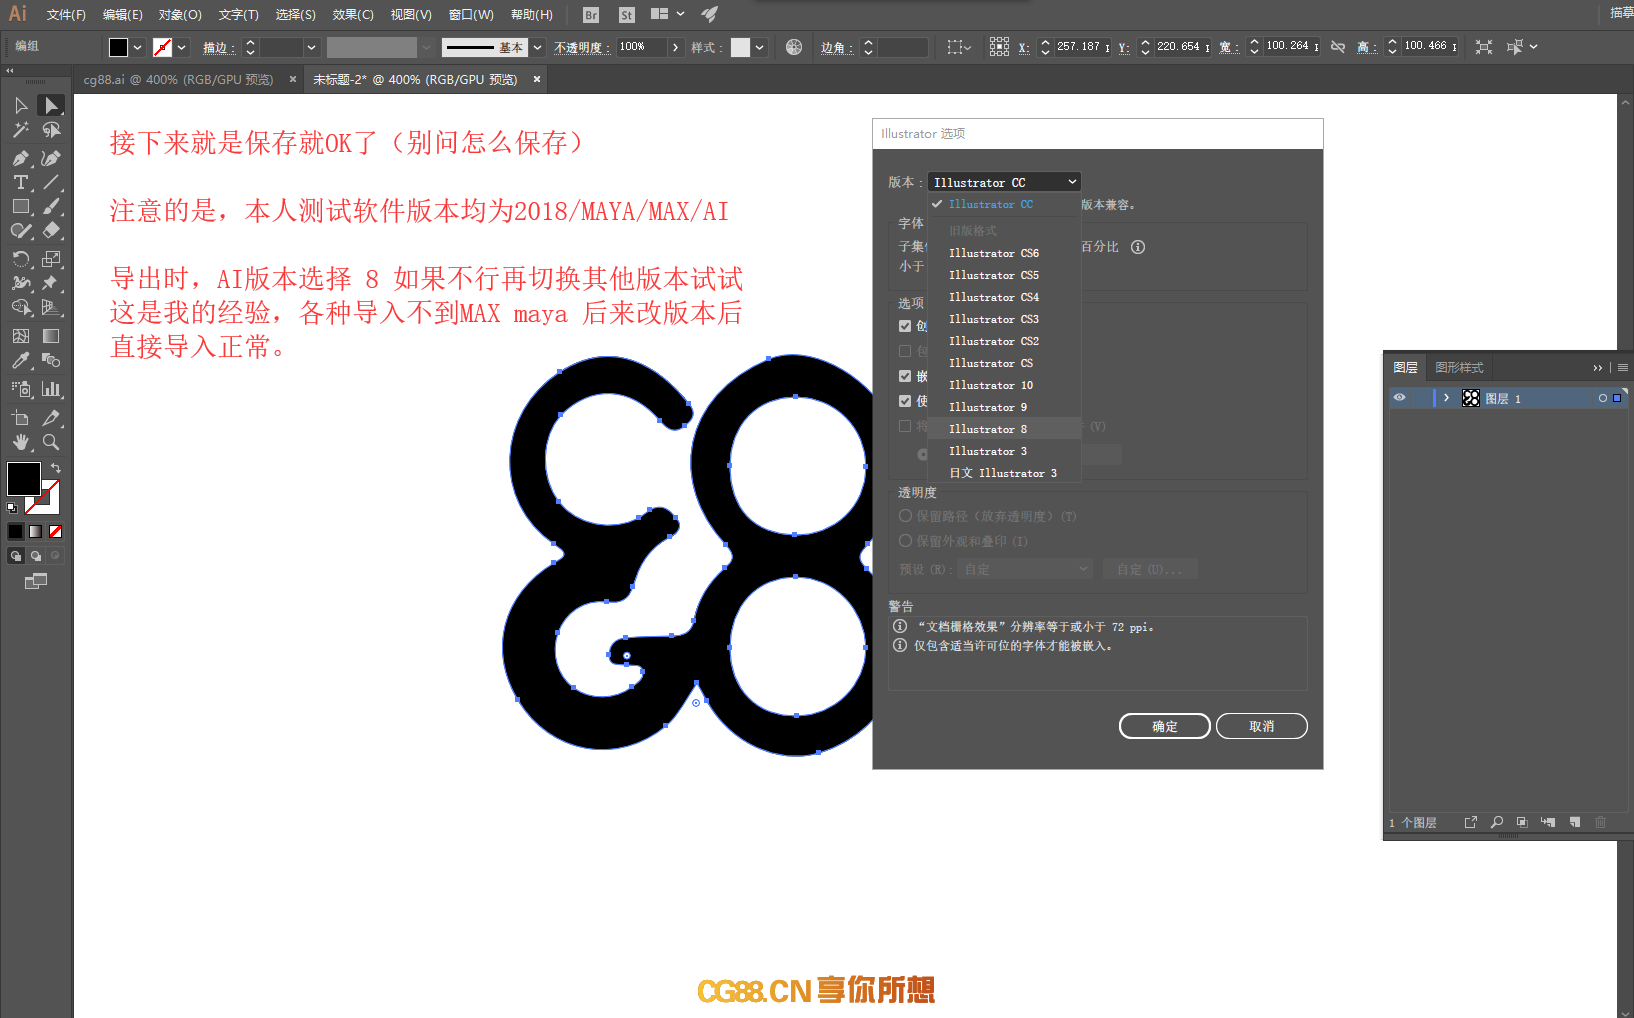Open fill color dropdown in control bar

(138, 47)
